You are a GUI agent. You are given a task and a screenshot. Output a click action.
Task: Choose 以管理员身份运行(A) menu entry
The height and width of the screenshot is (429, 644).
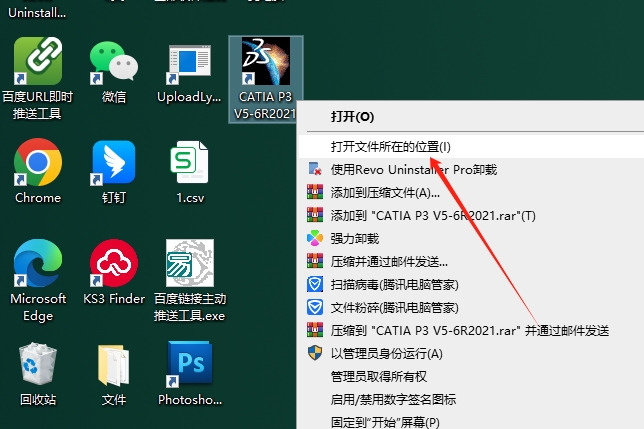click(386, 353)
